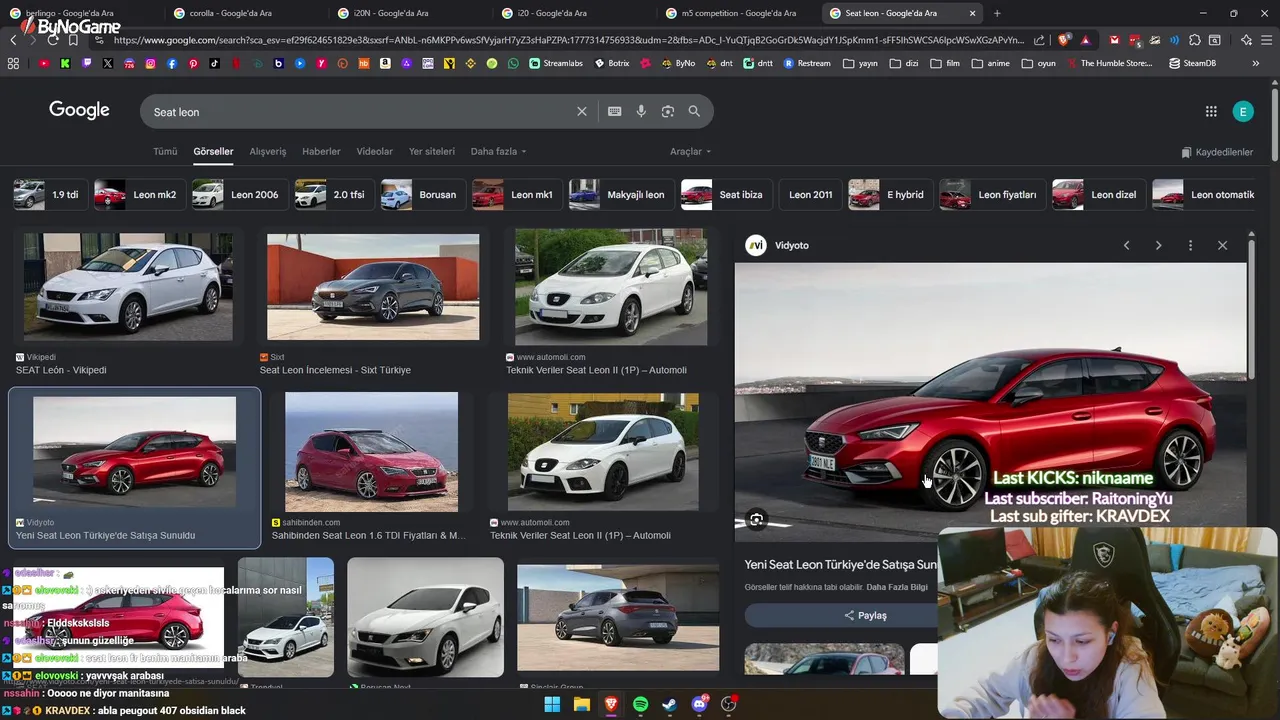Open the Google apps grid

[x=1211, y=112]
